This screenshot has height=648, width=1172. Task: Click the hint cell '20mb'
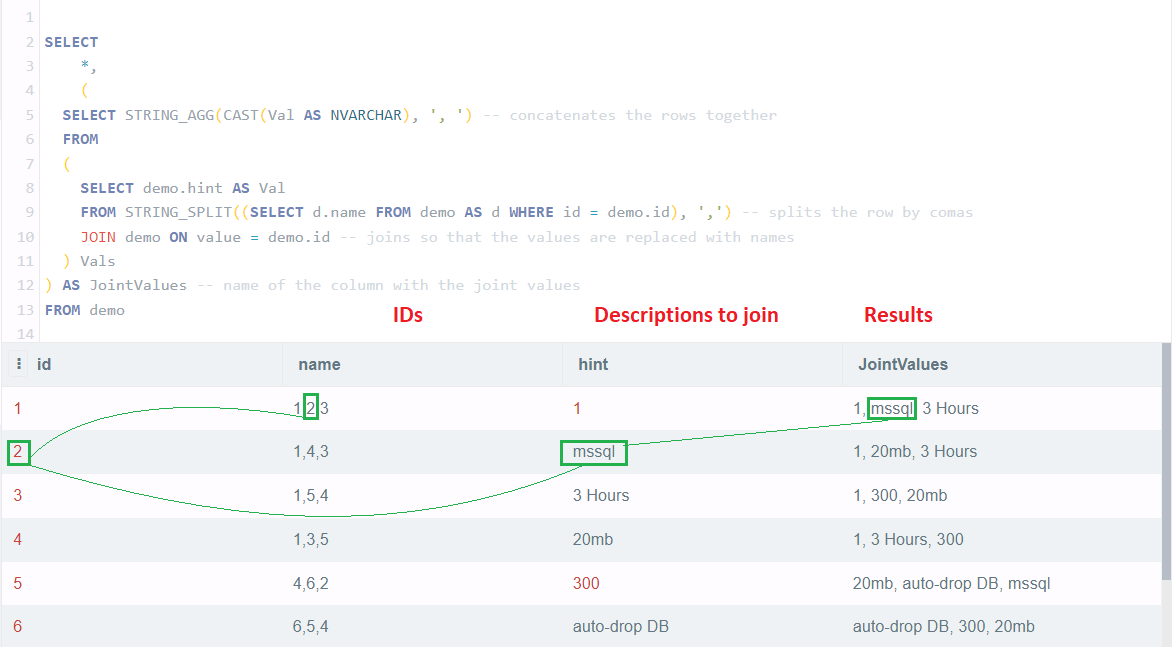pos(593,540)
